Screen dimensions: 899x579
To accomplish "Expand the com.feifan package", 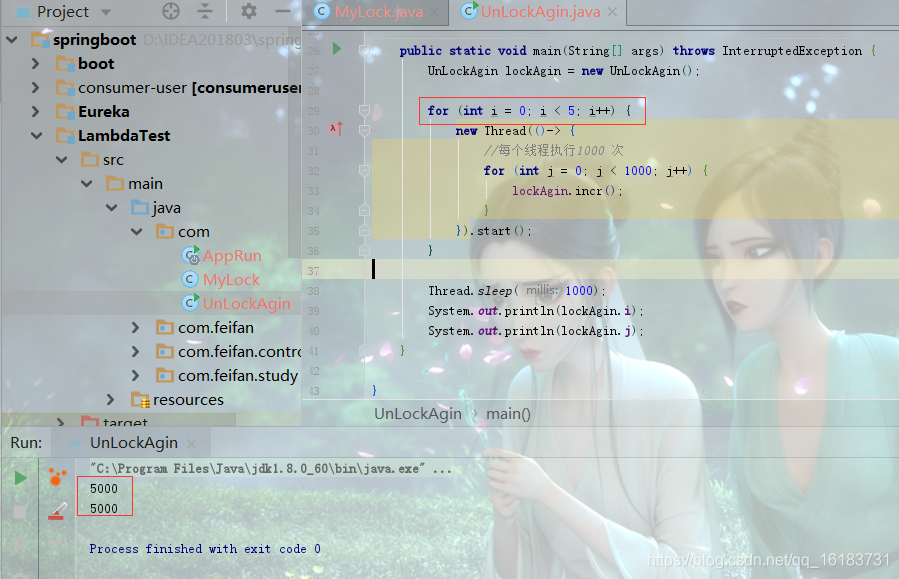I will click(x=136, y=327).
